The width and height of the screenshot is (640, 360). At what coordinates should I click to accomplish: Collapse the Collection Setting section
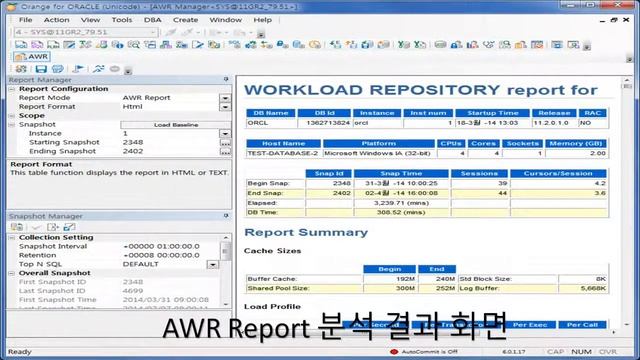pyautogui.click(x=12, y=238)
